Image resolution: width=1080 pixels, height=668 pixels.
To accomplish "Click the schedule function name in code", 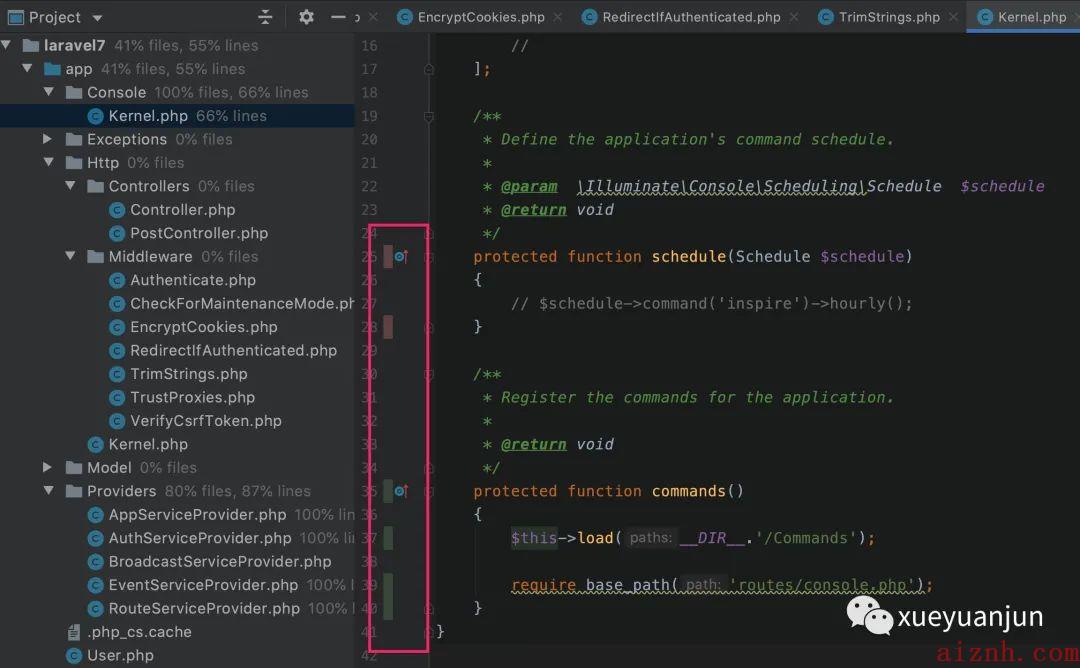I will coord(689,257).
